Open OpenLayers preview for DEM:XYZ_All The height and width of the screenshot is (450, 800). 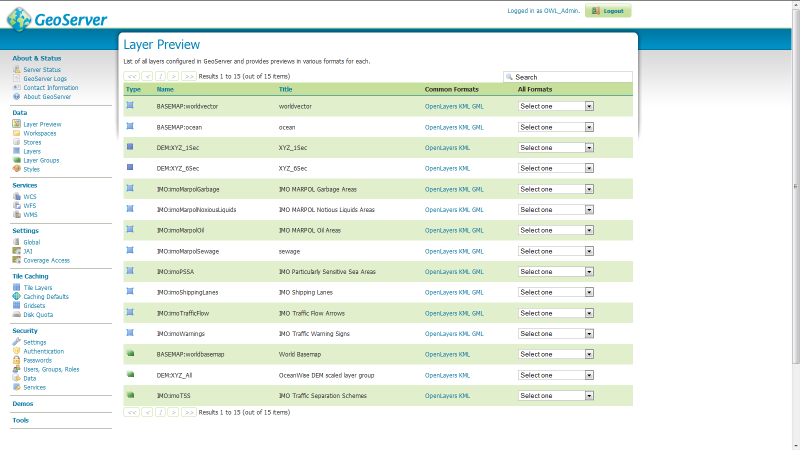coord(441,375)
